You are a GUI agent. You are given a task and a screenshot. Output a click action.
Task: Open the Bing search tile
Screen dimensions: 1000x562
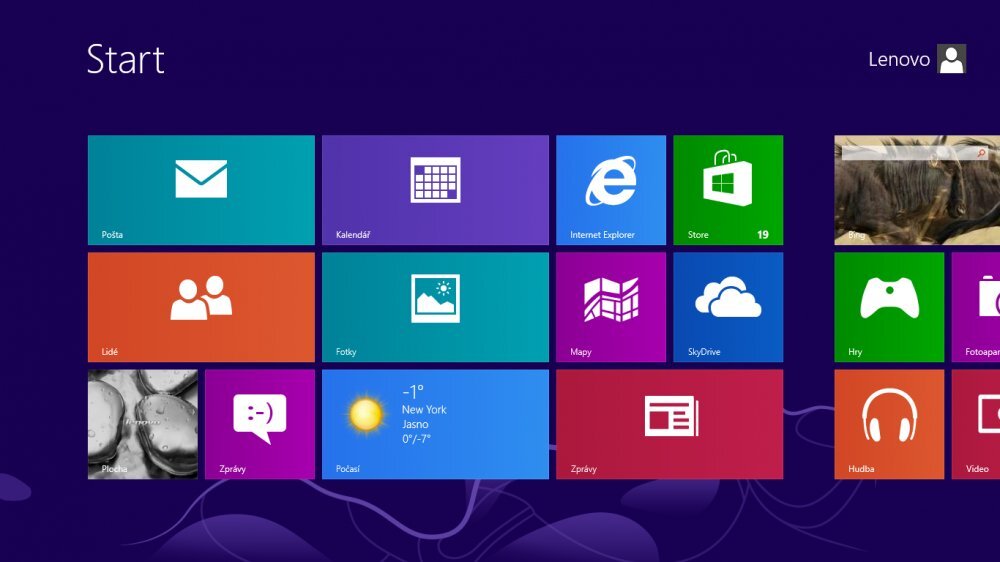[x=917, y=189]
